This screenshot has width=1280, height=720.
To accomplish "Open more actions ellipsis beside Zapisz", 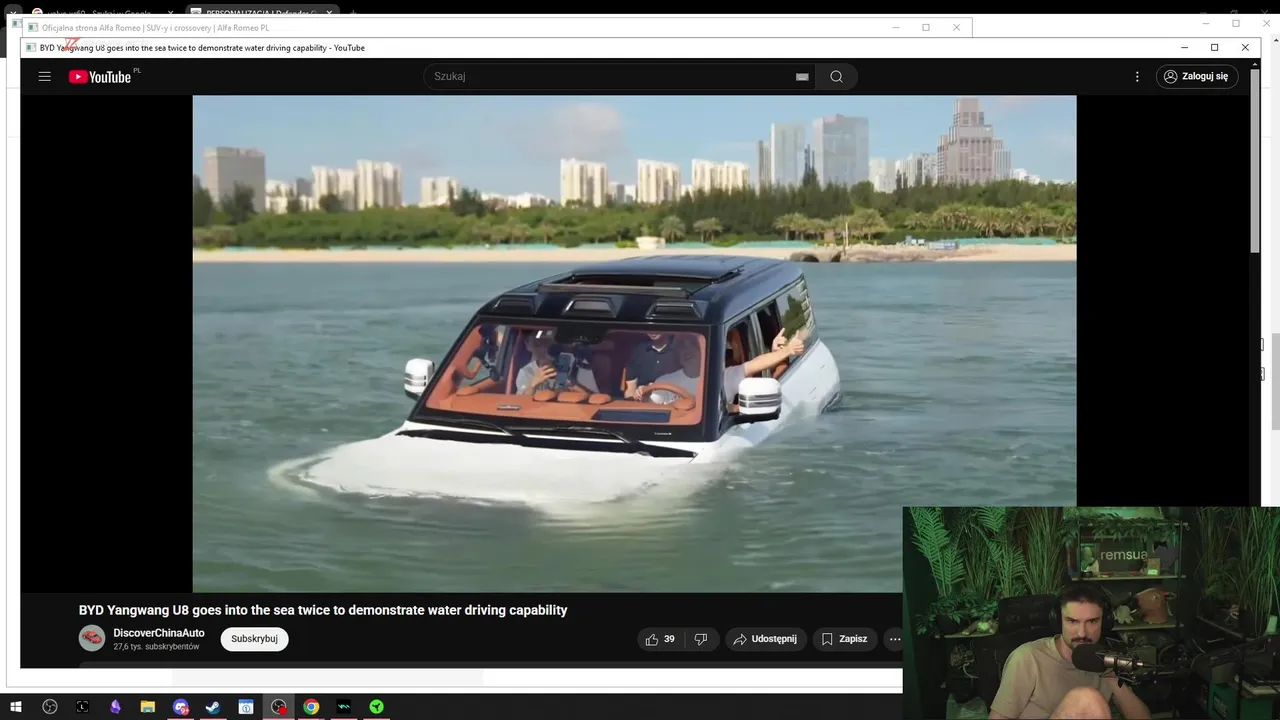I will [895, 639].
